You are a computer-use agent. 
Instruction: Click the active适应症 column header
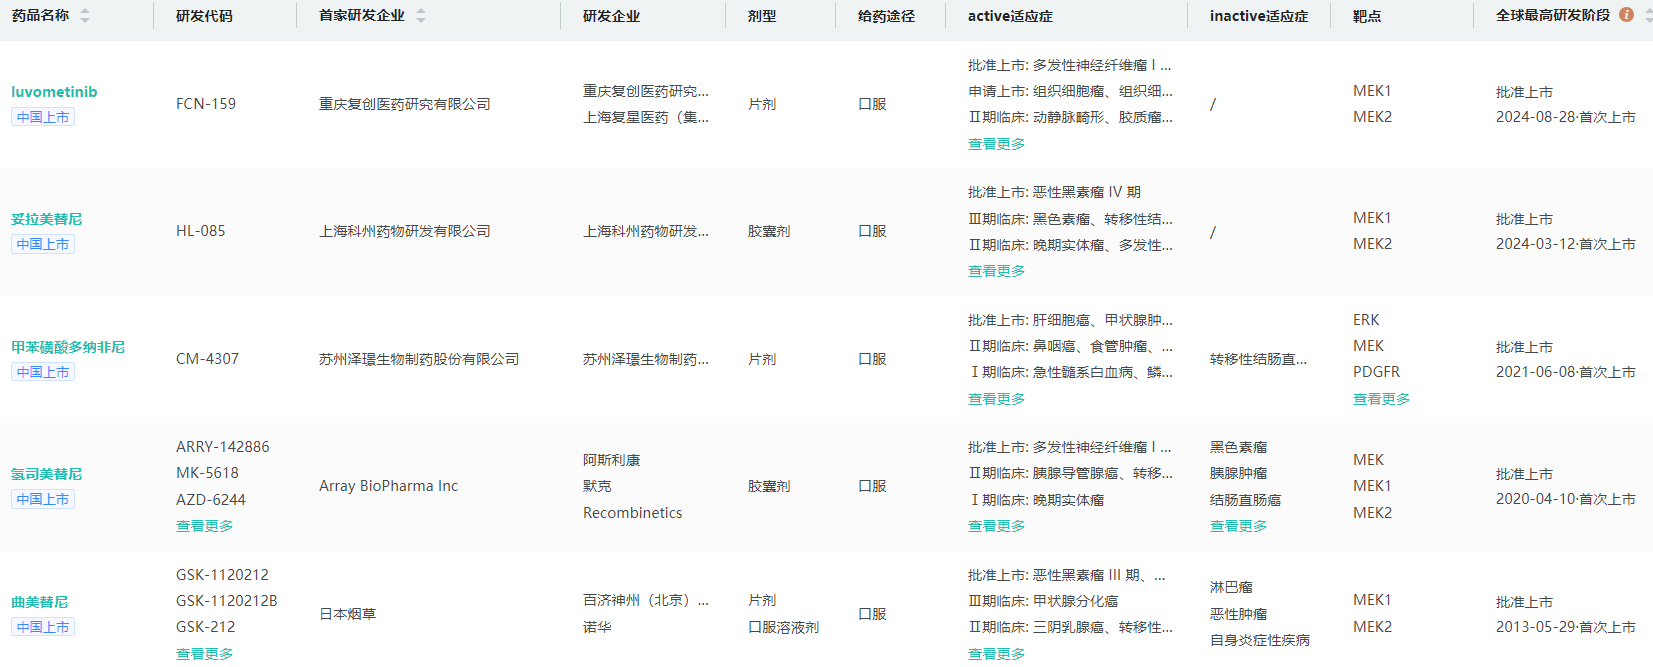pos(1010,16)
